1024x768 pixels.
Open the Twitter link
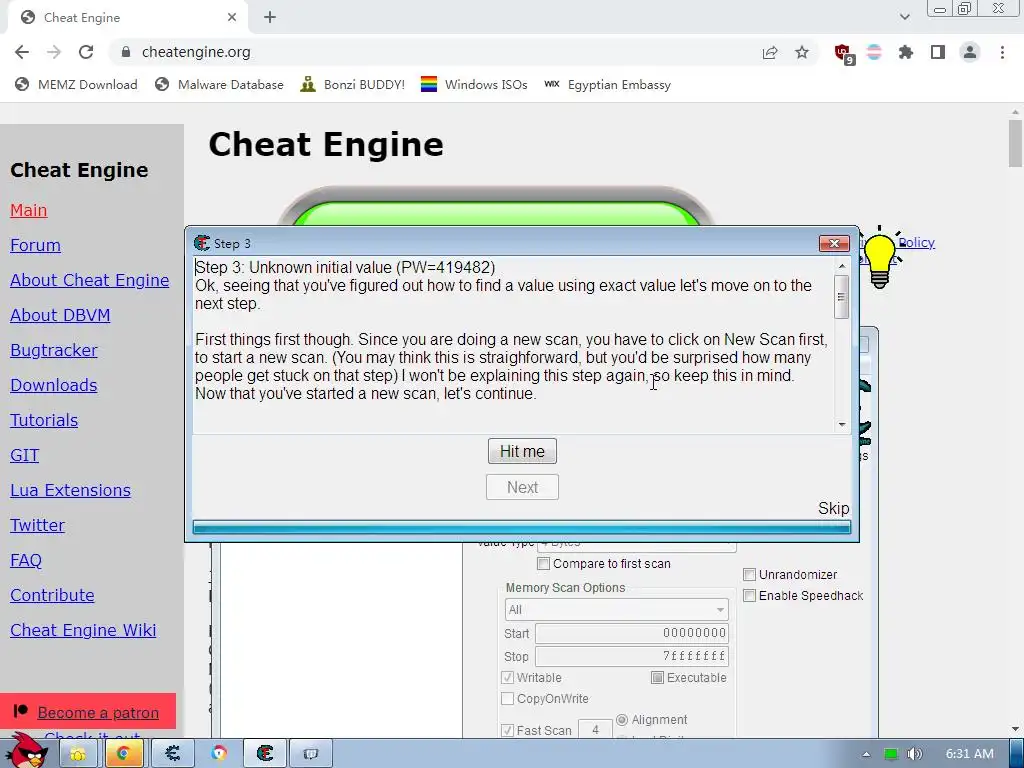[37, 526]
